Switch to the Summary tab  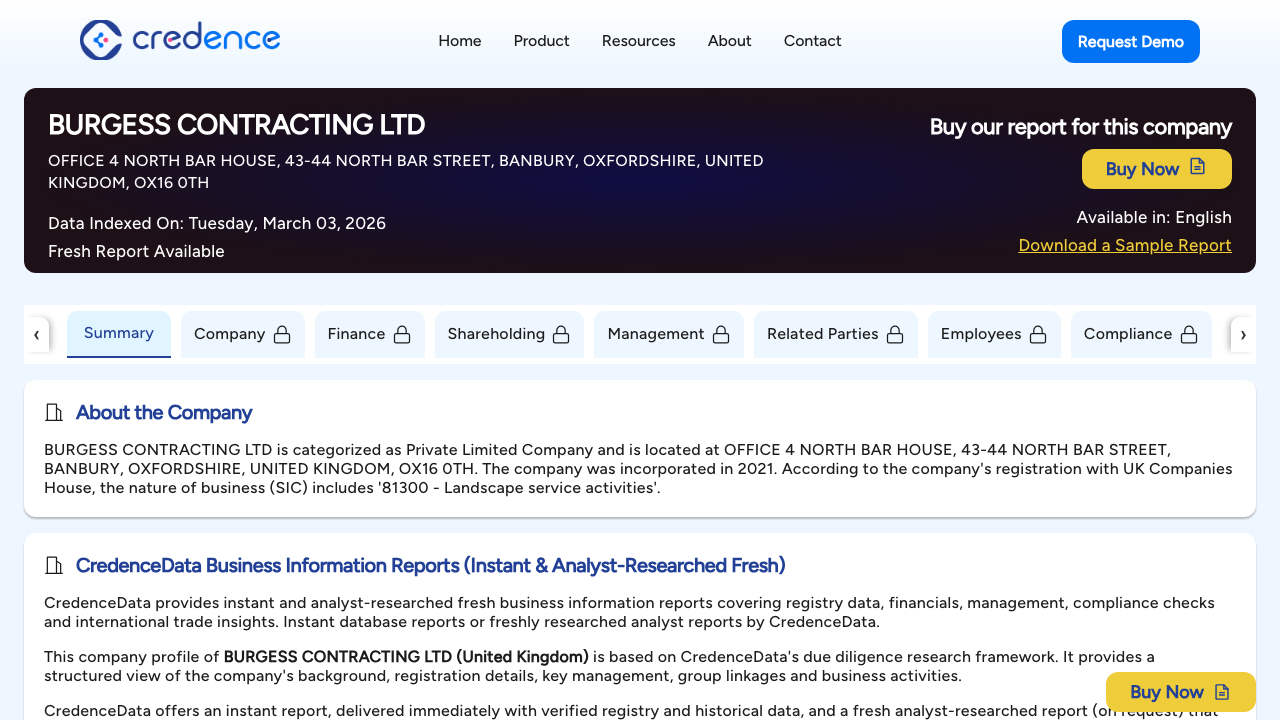(x=118, y=333)
